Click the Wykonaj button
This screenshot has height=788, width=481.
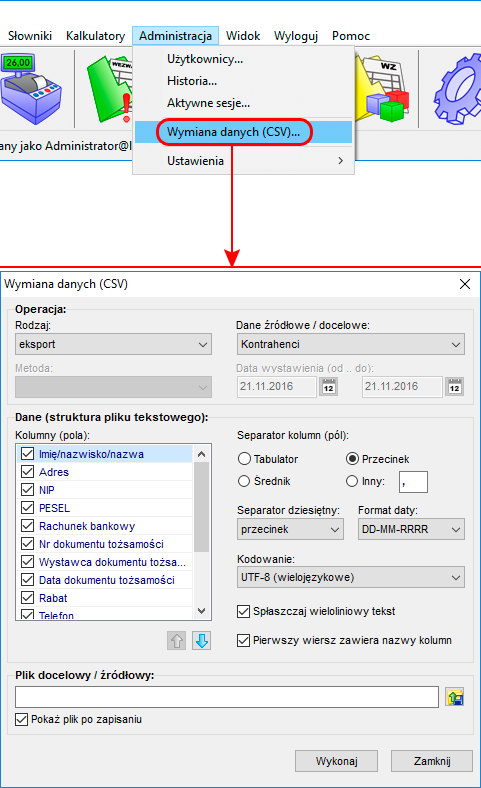click(336, 761)
